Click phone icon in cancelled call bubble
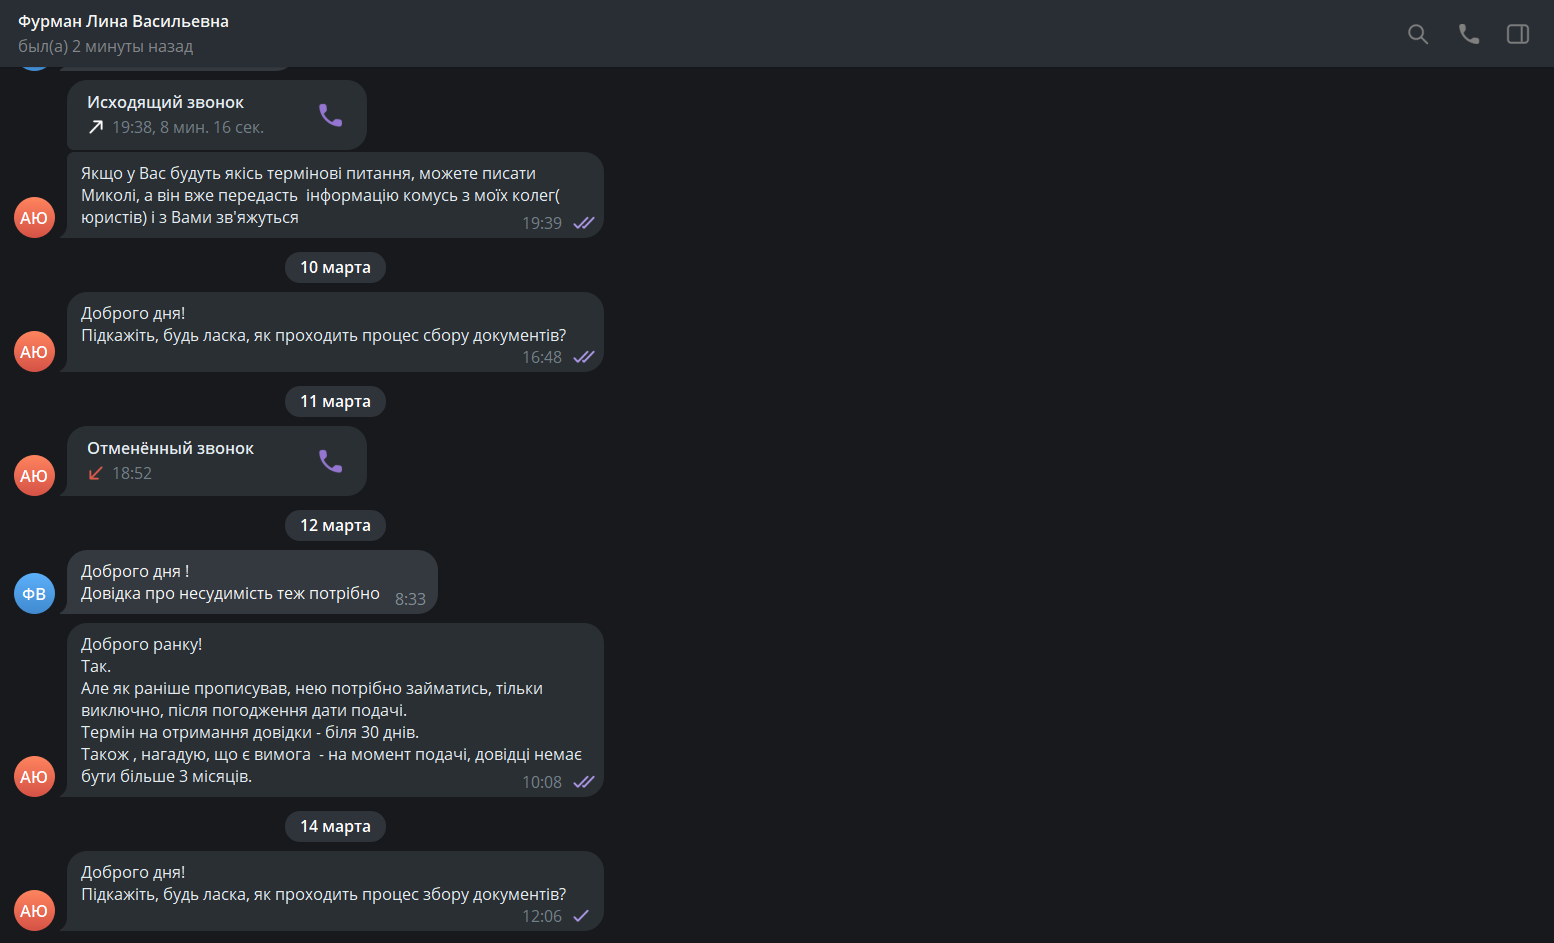Screen dimensions: 1554x943 (x=331, y=461)
